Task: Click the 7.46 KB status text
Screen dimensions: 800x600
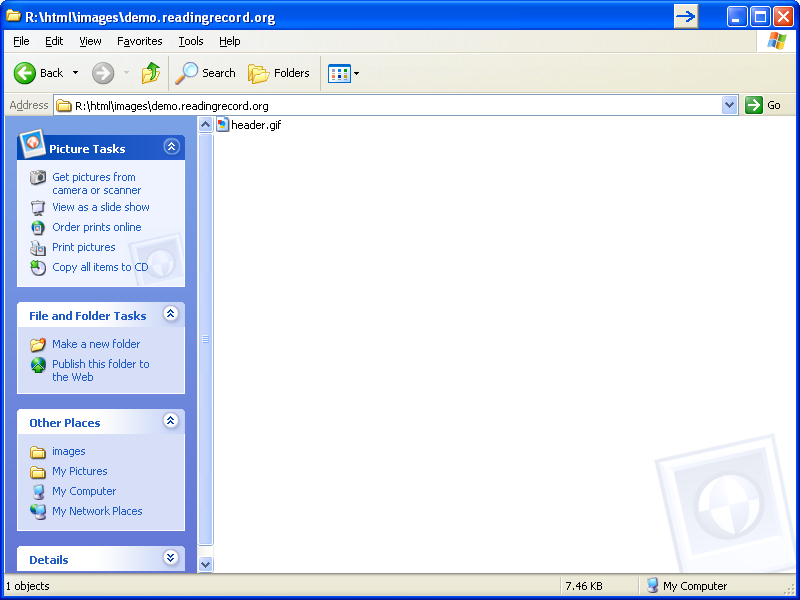Action: point(584,586)
